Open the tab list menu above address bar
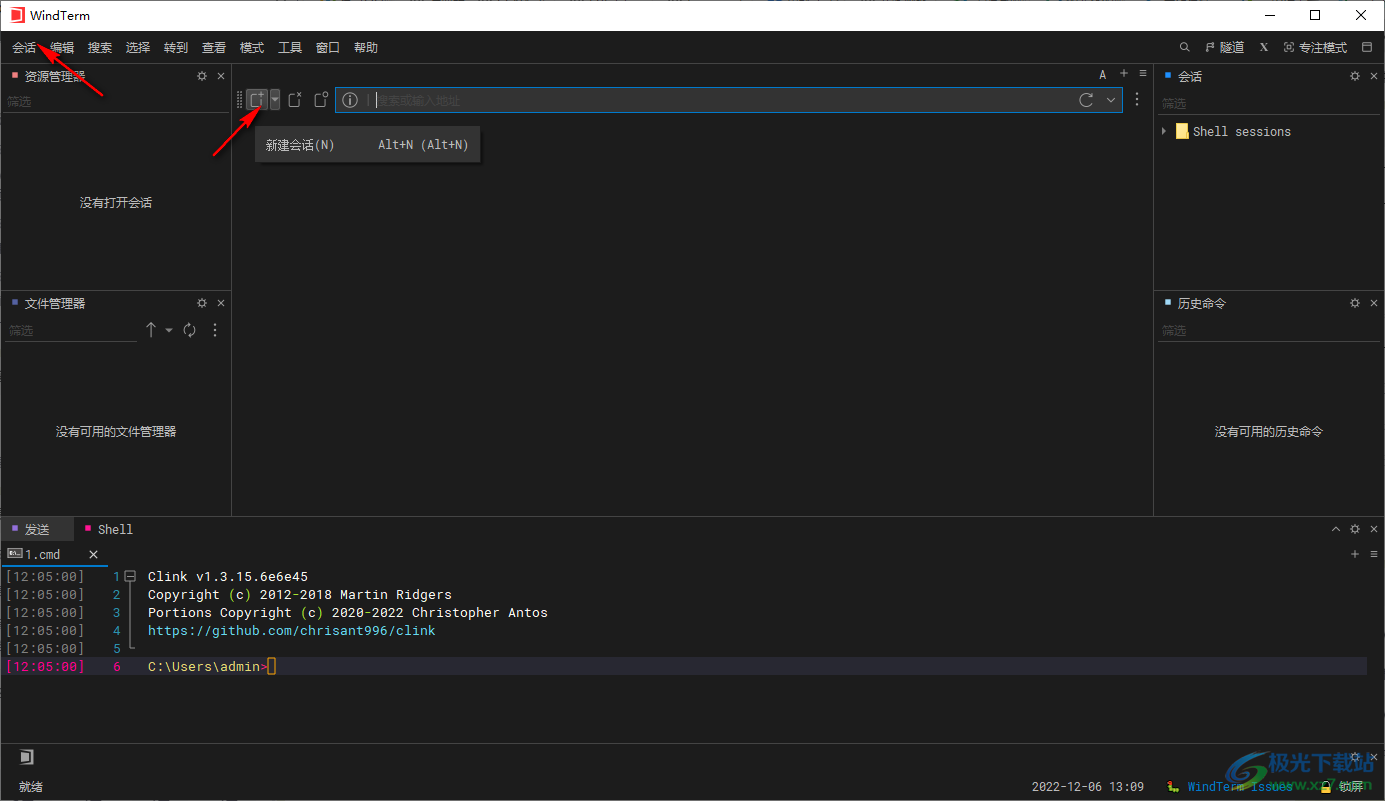The image size is (1385, 801). click(1143, 73)
